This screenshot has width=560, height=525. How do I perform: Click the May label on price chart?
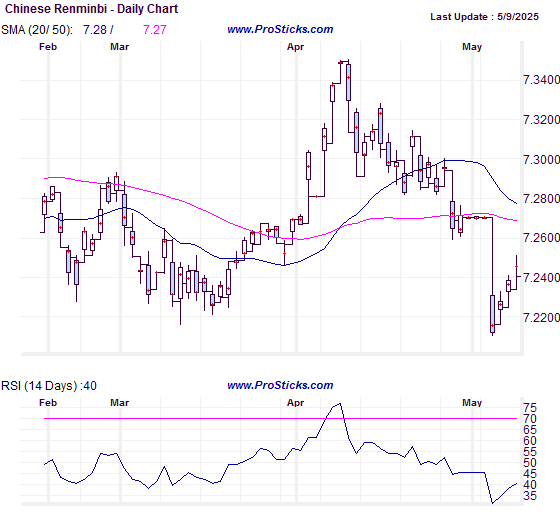(472, 47)
